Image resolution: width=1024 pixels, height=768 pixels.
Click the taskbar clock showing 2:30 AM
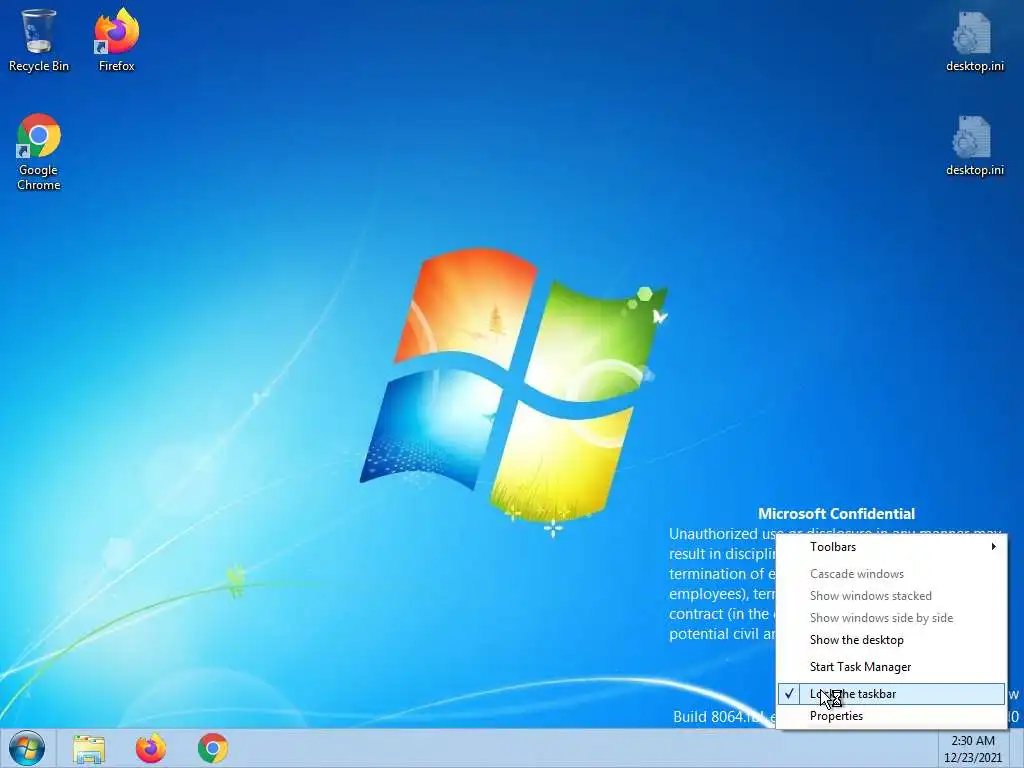tap(973, 749)
